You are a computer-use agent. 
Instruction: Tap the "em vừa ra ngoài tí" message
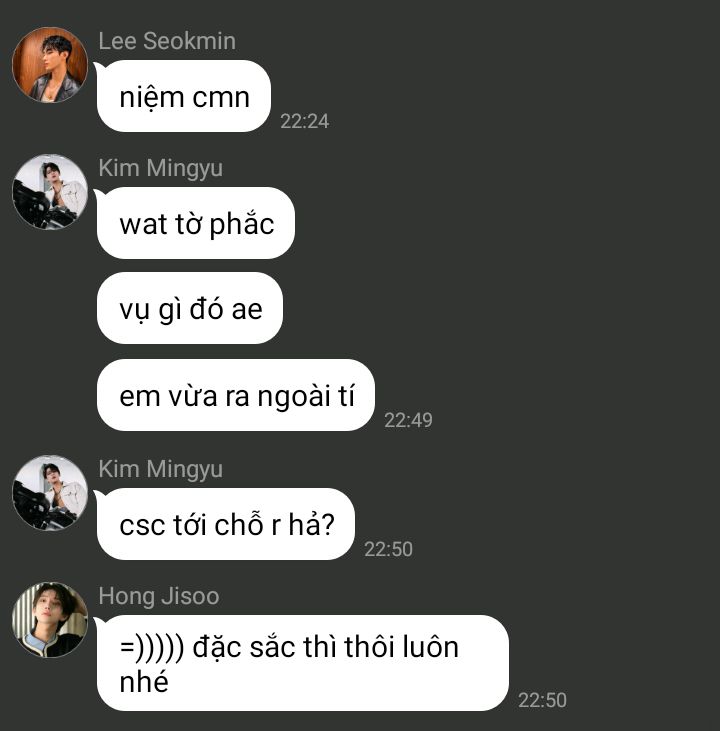pyautogui.click(x=236, y=395)
